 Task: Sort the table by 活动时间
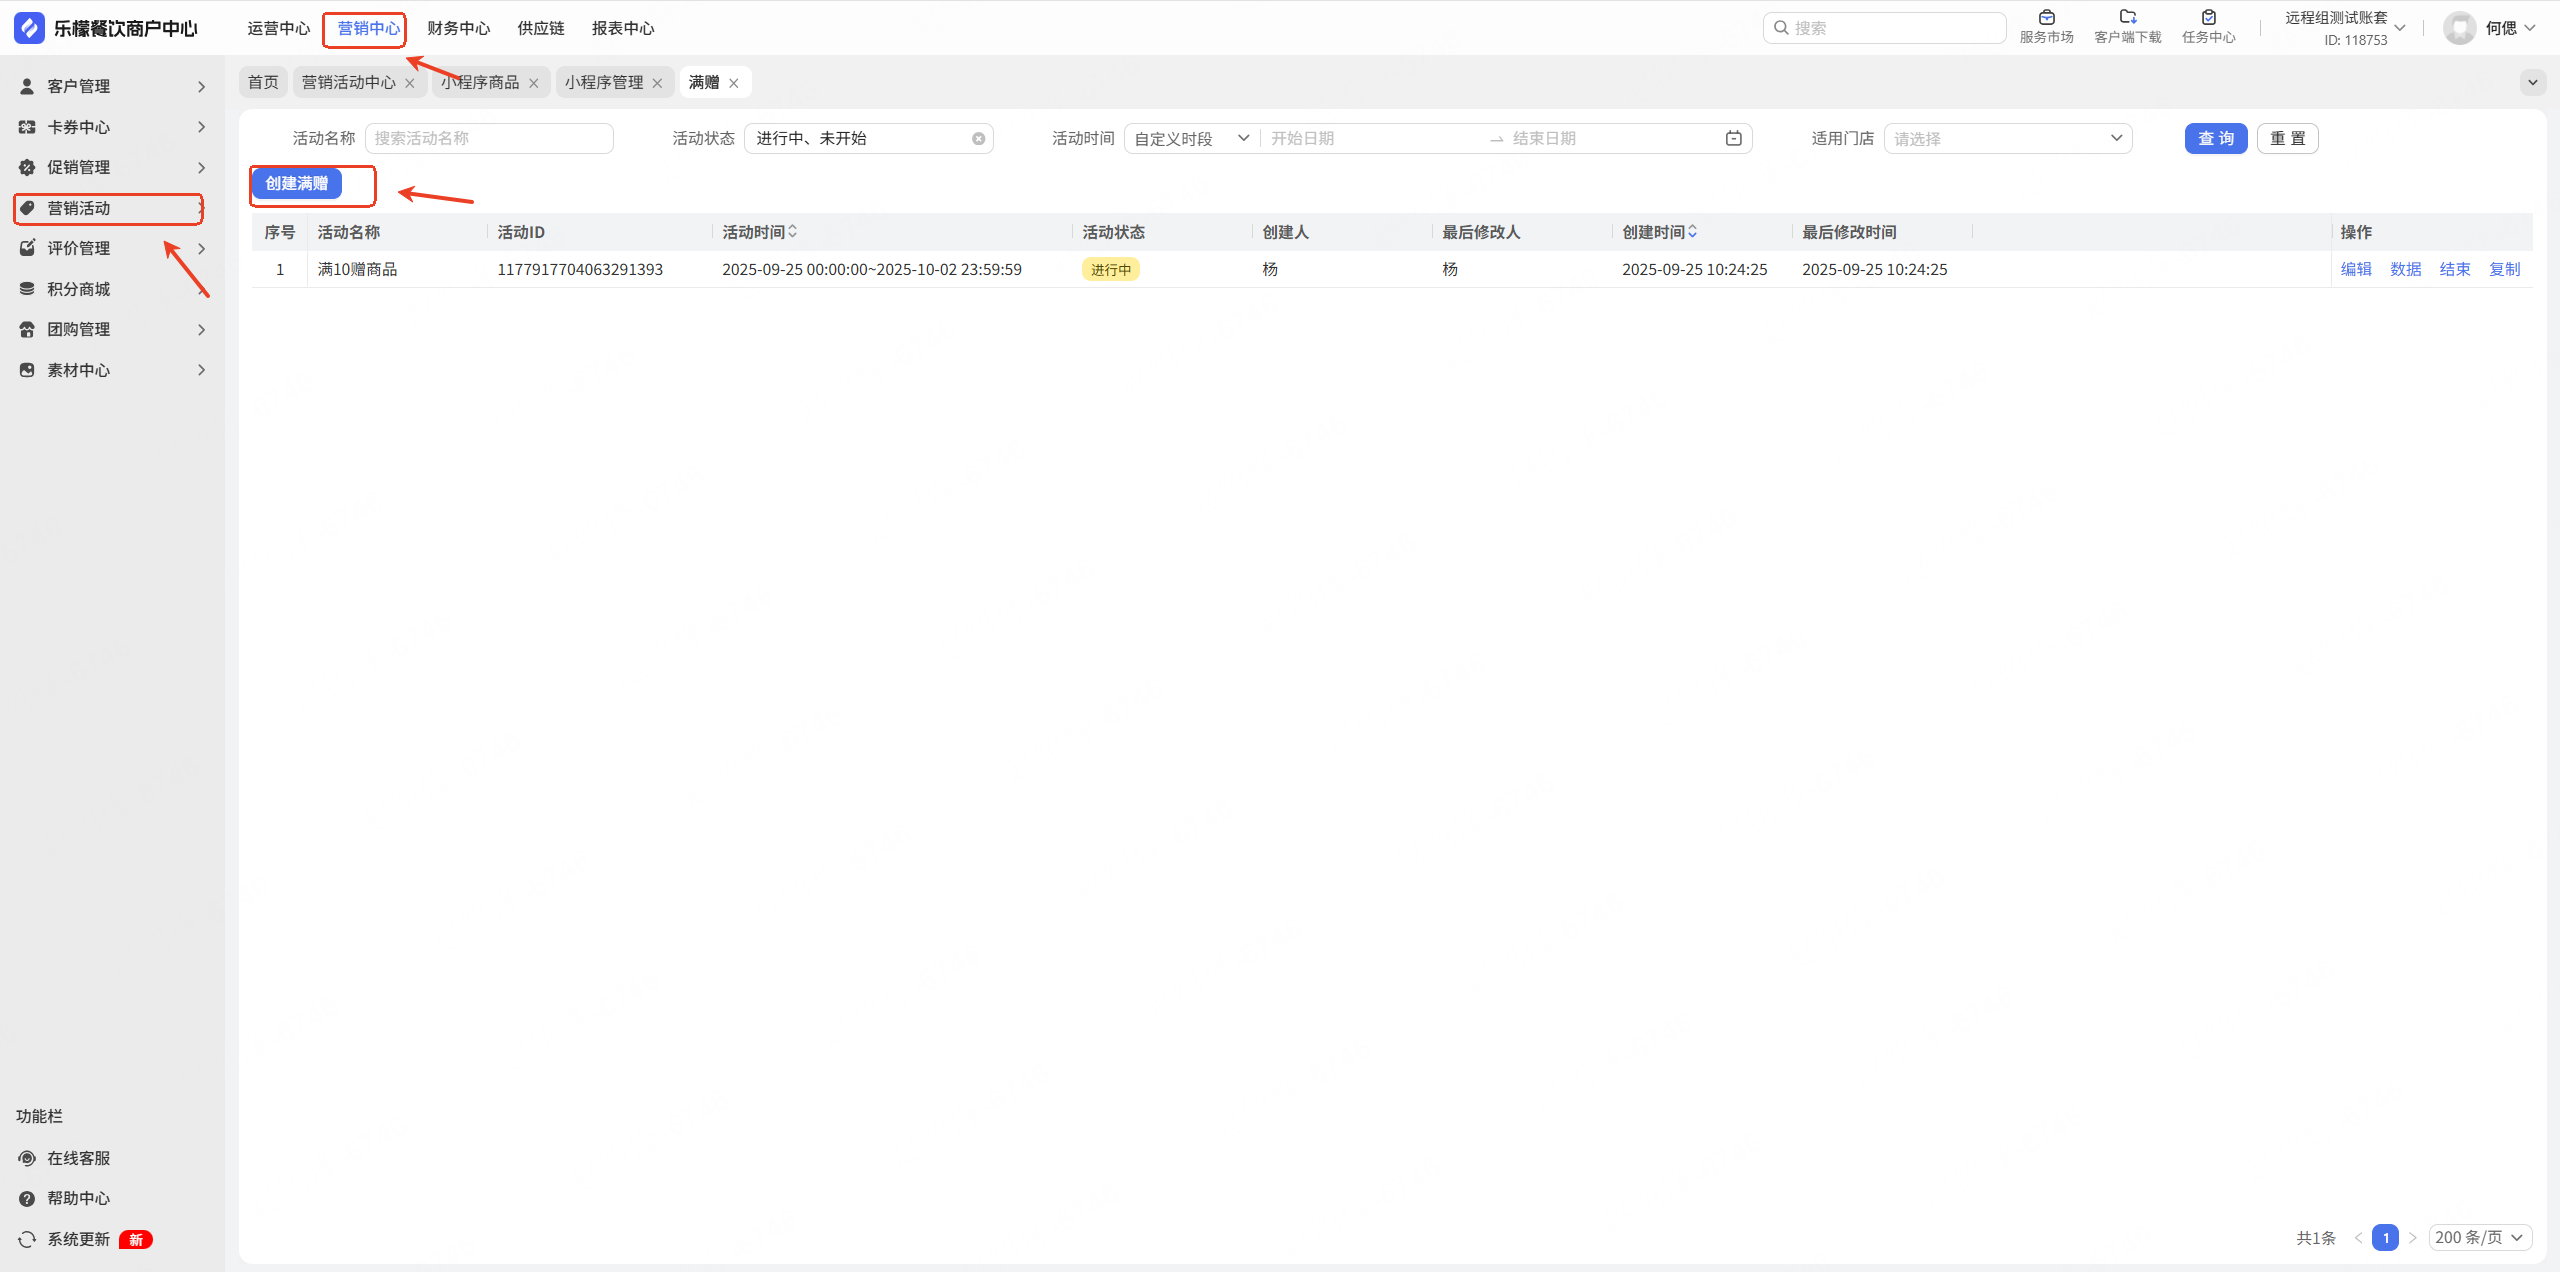point(792,232)
